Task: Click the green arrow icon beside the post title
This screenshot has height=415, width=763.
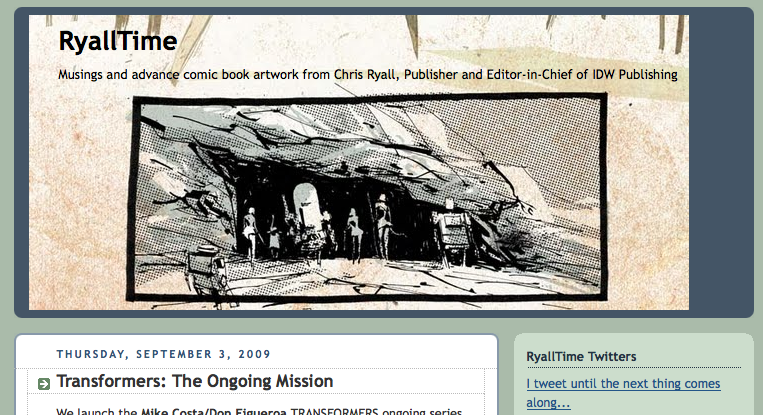Action: 44,384
